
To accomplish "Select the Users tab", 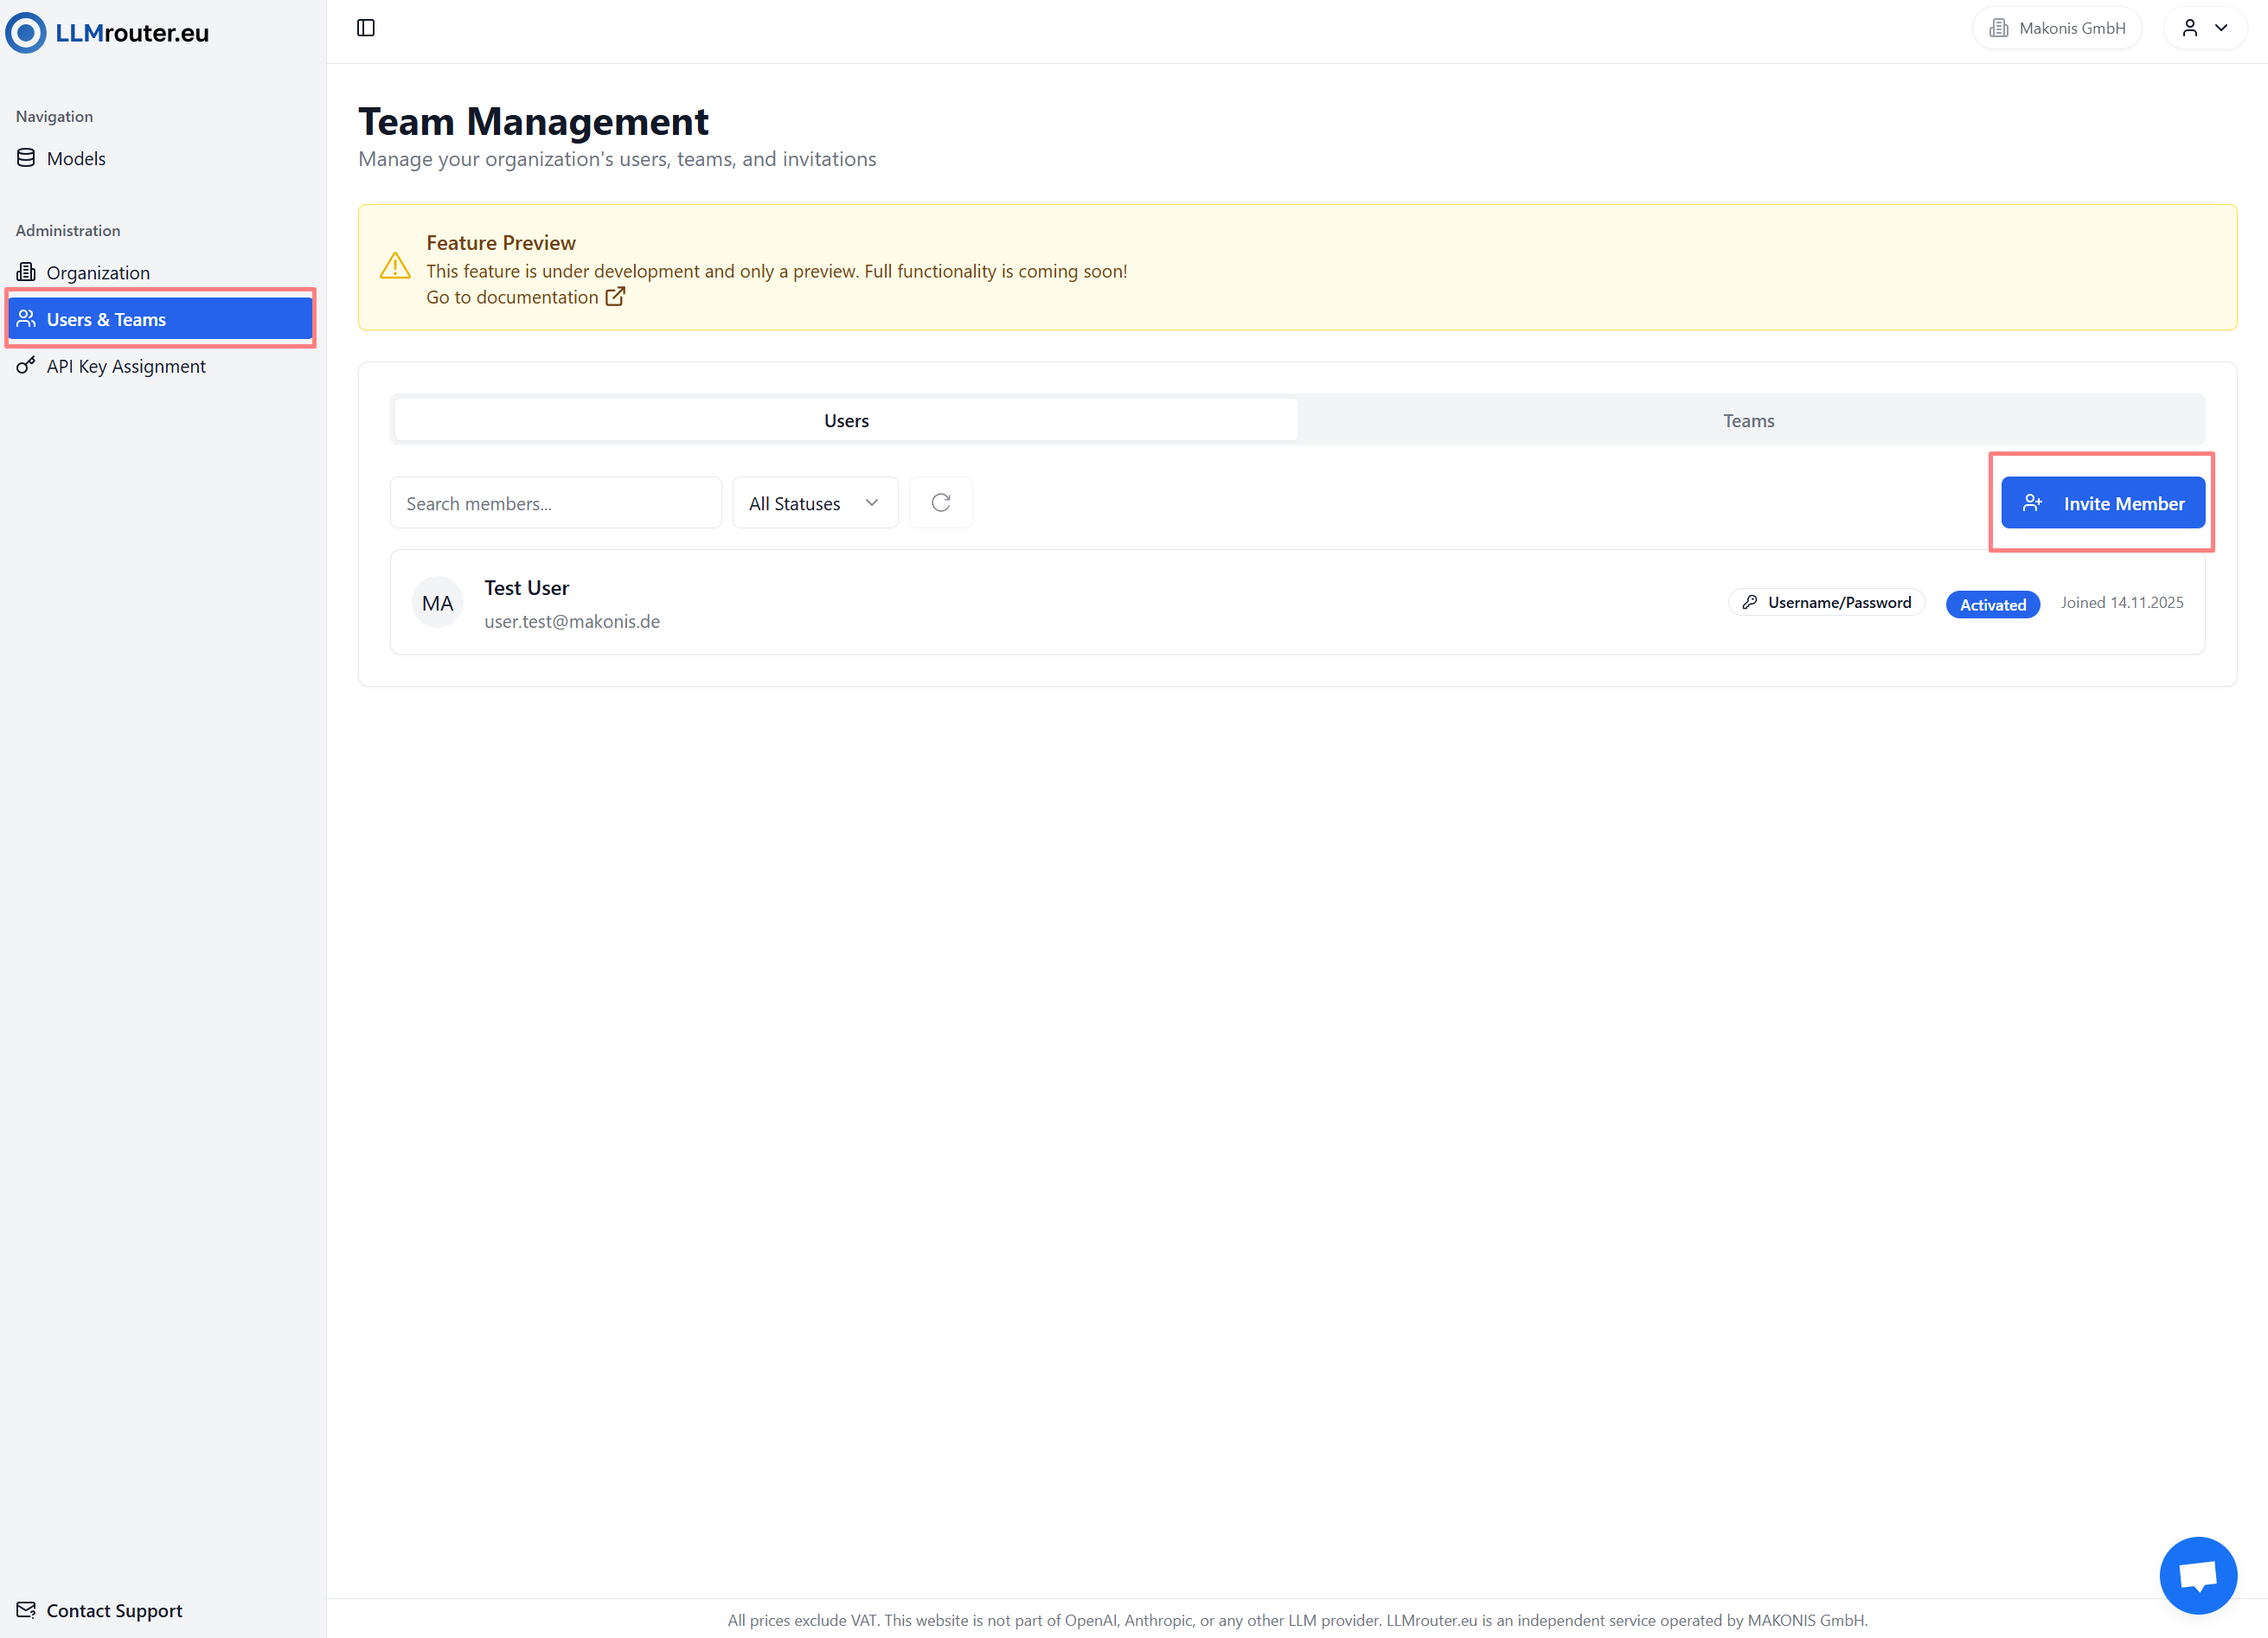I will (x=846, y=421).
